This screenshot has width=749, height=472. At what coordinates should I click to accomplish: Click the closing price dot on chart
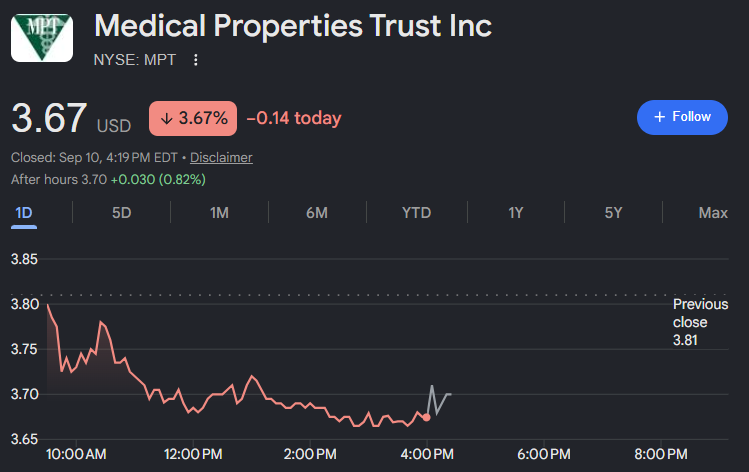pos(427,418)
